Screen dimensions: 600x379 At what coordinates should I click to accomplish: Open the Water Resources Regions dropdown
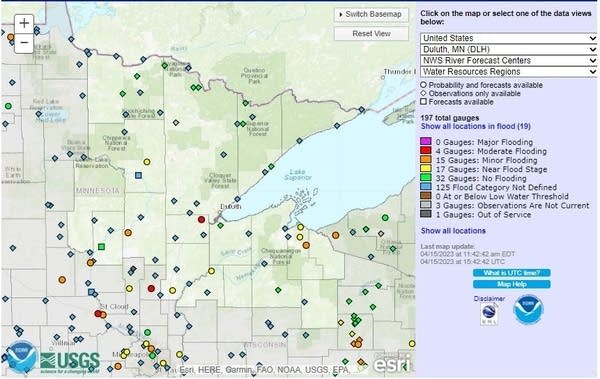click(x=509, y=71)
